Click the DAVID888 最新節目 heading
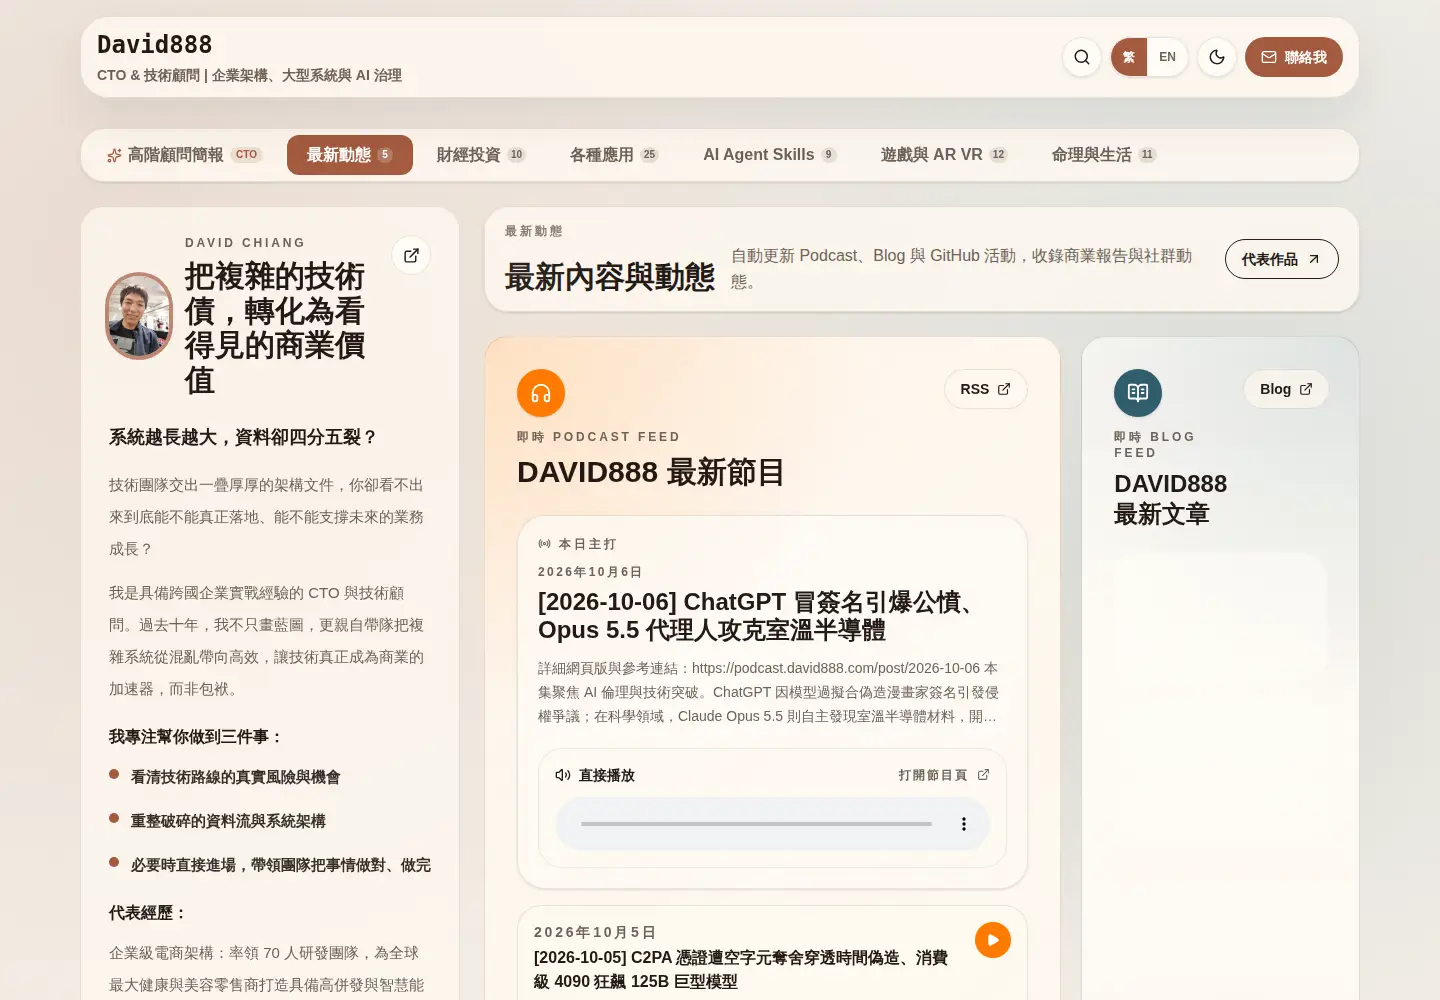This screenshot has width=1440, height=1000. pos(651,472)
